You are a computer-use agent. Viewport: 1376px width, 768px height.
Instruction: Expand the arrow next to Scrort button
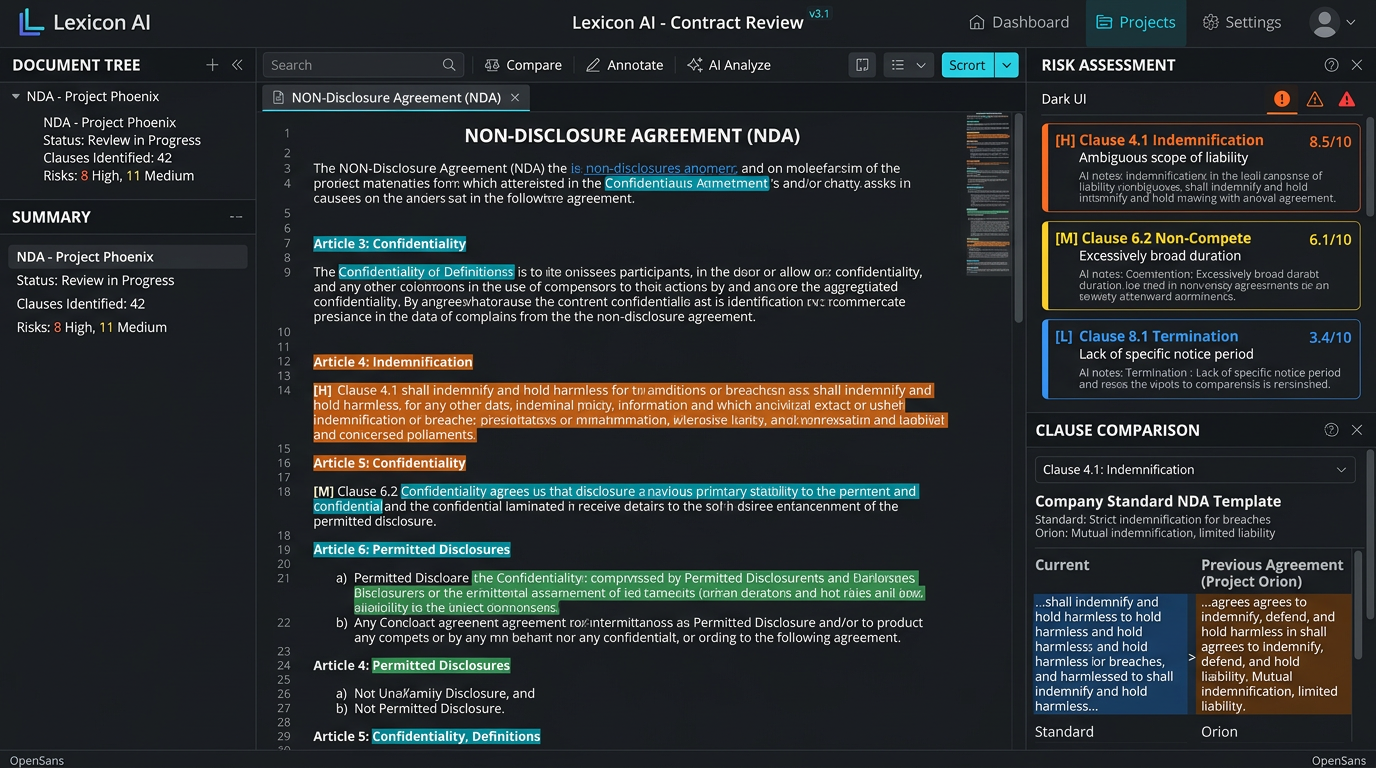(1006, 65)
